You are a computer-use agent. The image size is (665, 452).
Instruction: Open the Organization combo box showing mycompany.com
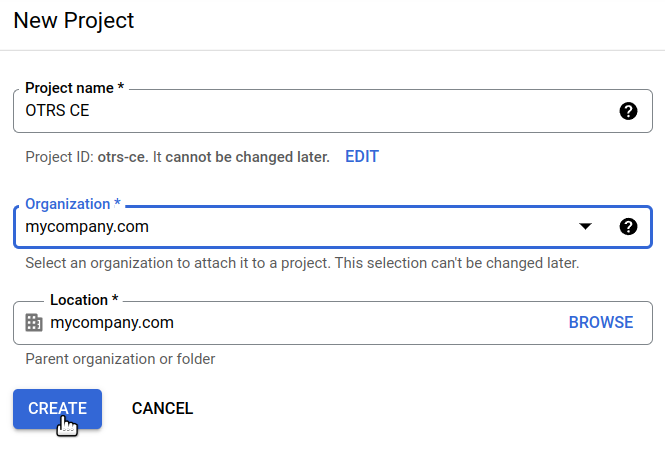pos(333,227)
